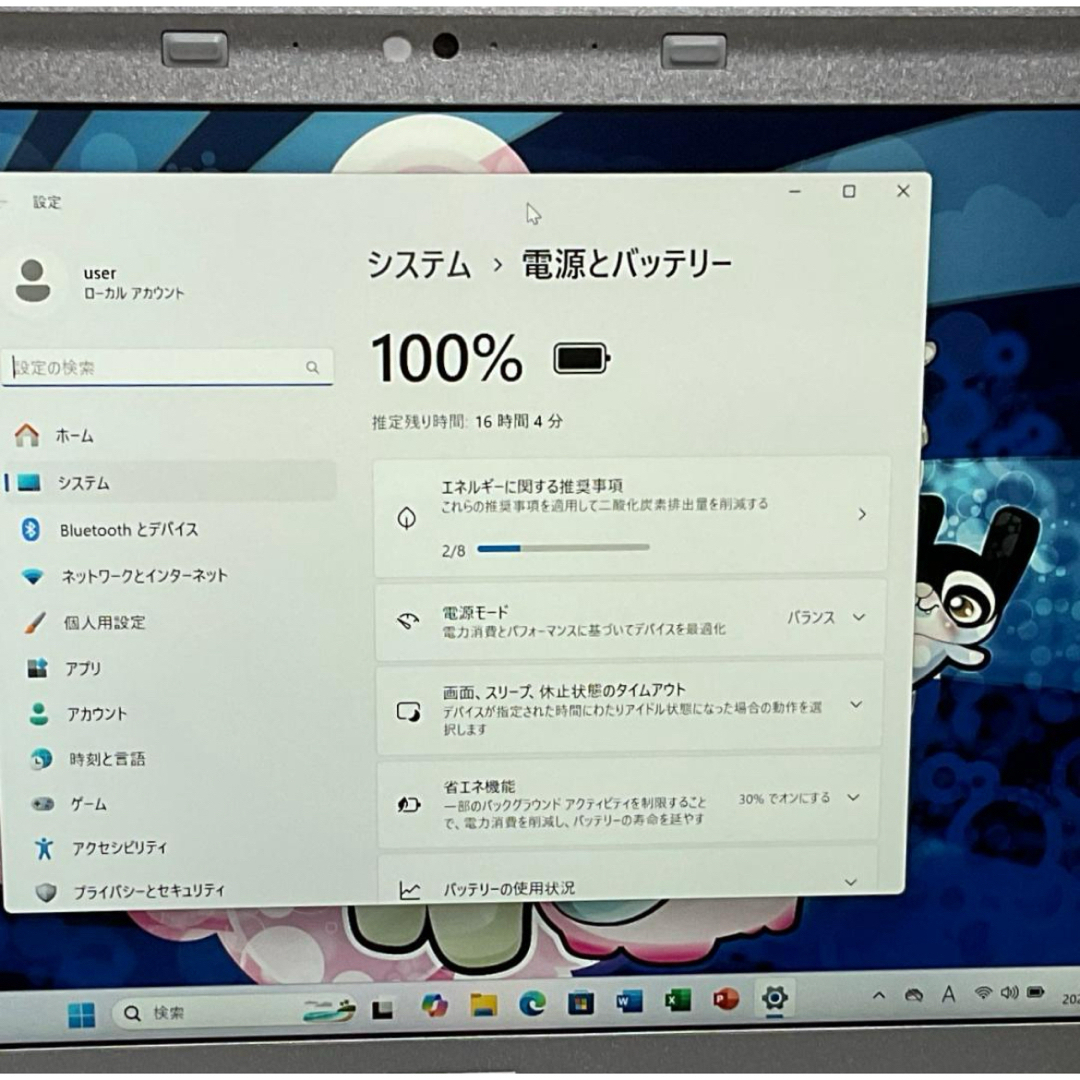The image size is (1080, 1080).
Task: Click the shield icon for プライバシーとセキュリティ
Action: 46,893
